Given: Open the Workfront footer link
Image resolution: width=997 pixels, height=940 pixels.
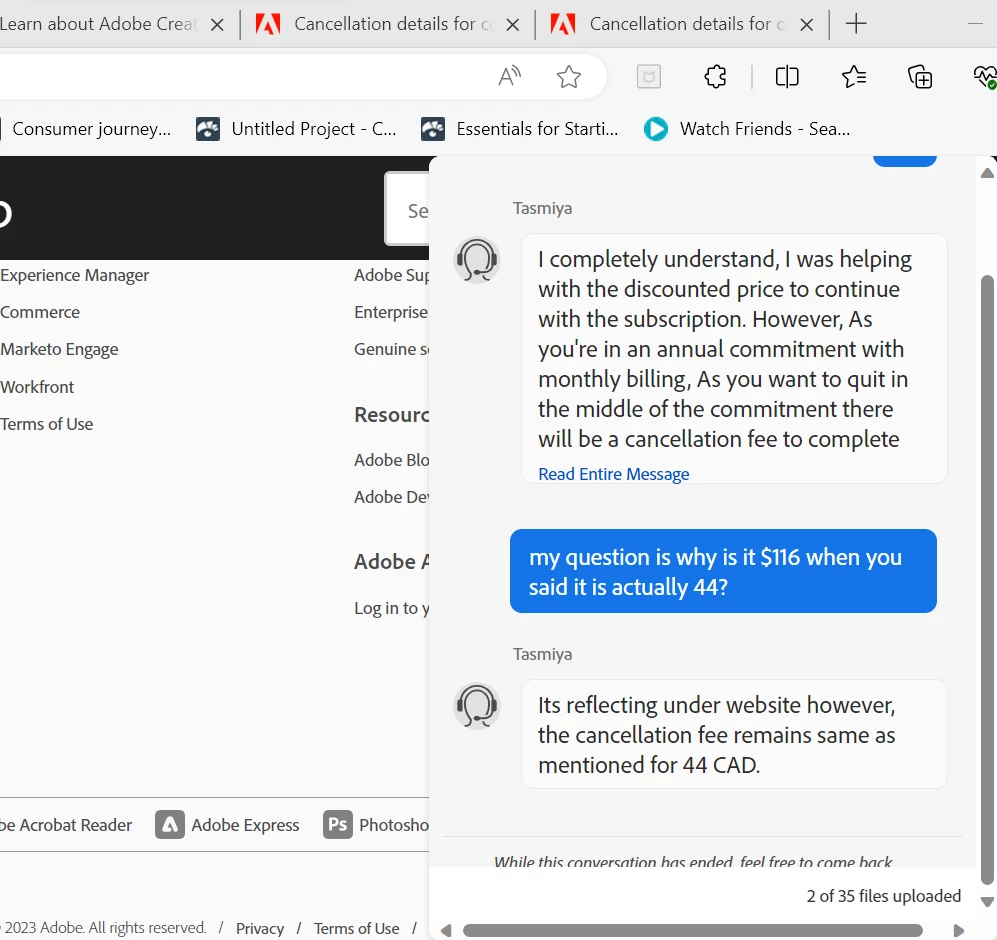Looking at the screenshot, I should coord(37,387).
